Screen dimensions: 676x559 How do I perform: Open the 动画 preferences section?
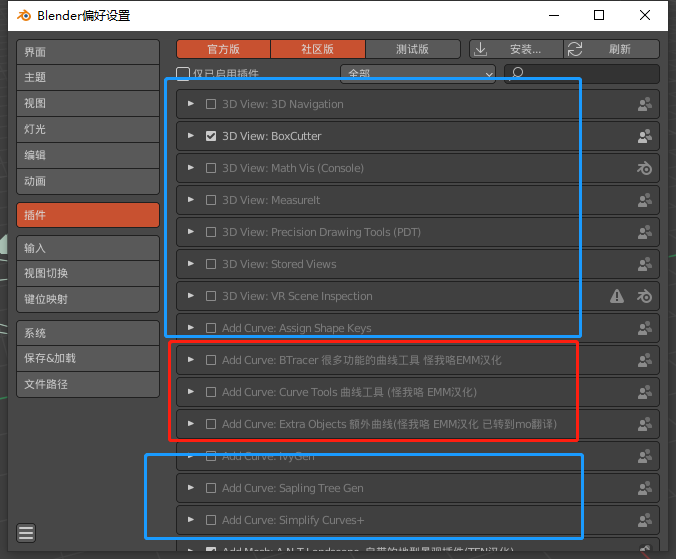click(88, 181)
